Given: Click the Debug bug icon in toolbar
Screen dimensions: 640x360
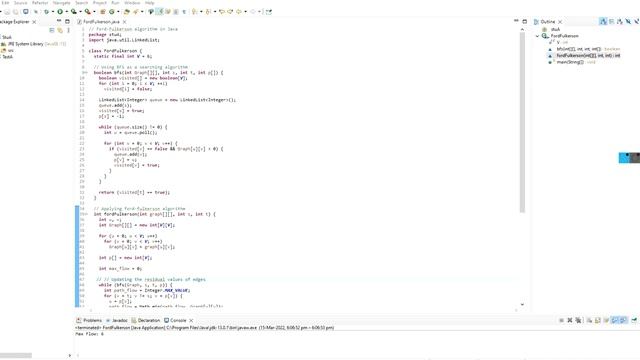Looking at the screenshot, I should click(x=46, y=12).
